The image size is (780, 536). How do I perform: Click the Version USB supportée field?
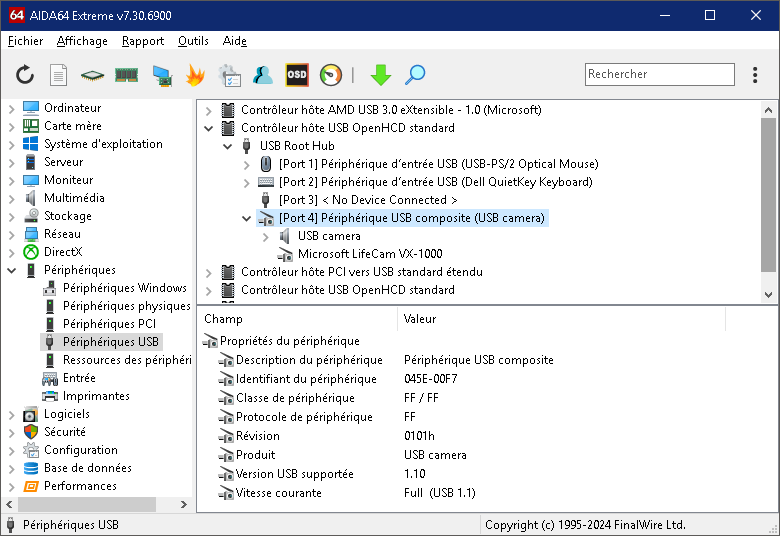coord(294,474)
